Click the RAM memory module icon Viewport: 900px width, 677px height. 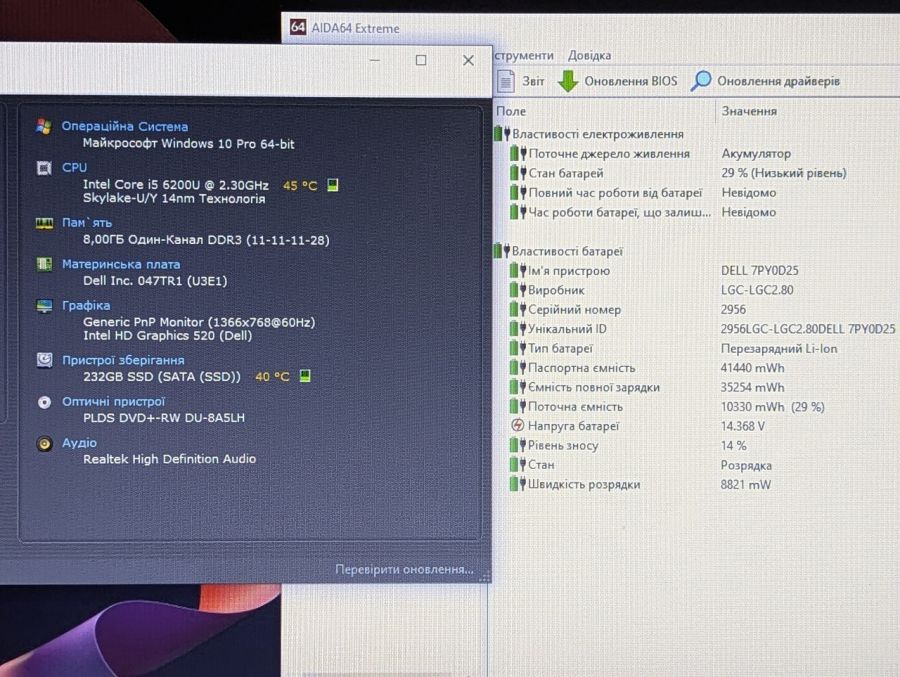point(44,223)
